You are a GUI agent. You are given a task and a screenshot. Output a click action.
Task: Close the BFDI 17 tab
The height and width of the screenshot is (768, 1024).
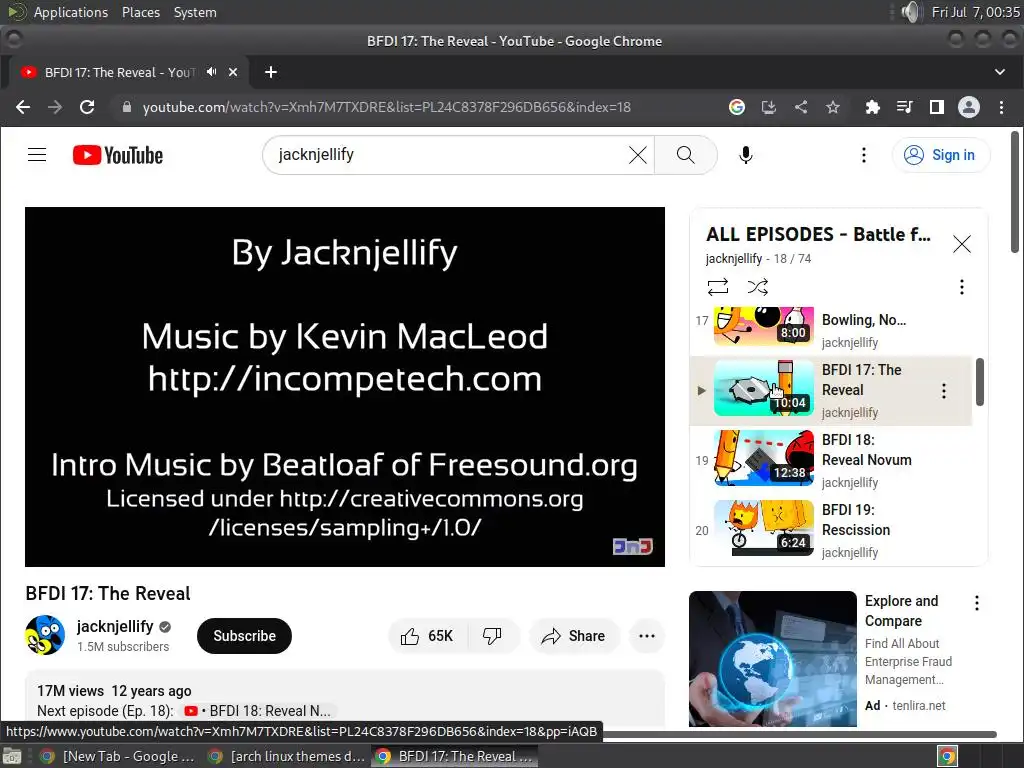233,72
